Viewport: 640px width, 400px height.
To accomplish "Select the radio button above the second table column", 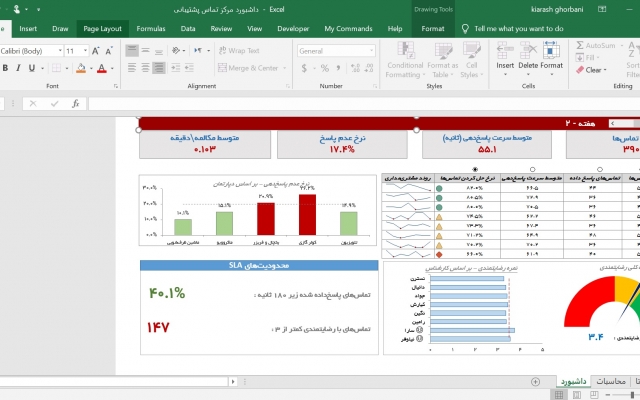I will (532, 169).
